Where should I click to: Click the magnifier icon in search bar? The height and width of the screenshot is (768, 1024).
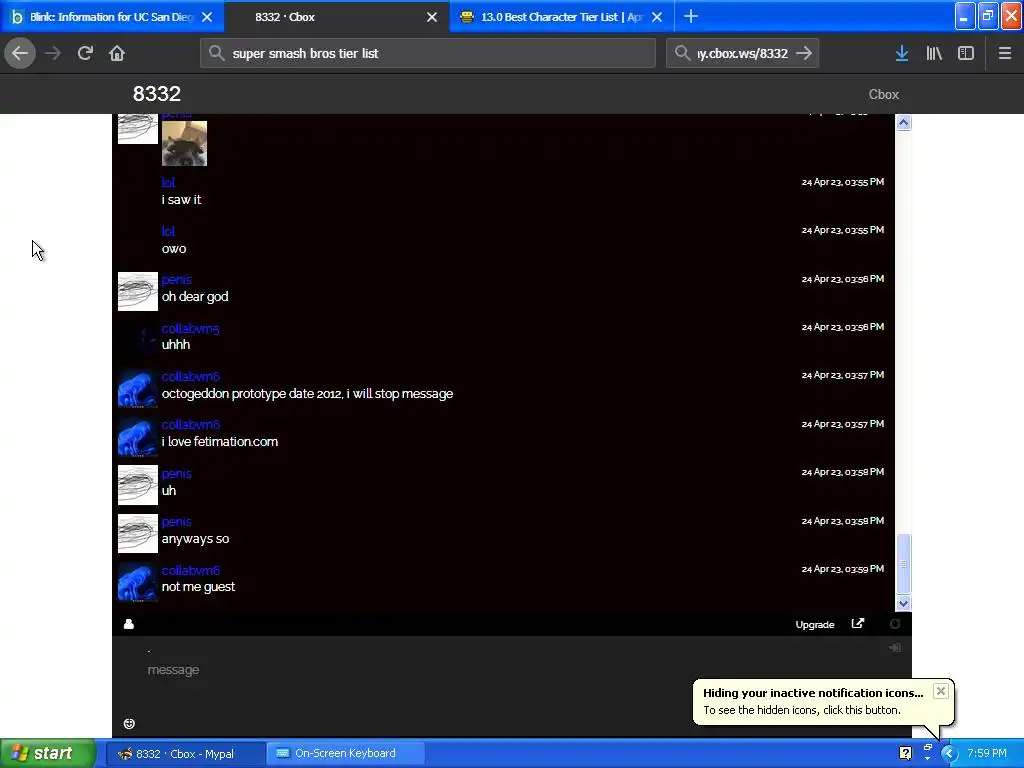tap(217, 53)
